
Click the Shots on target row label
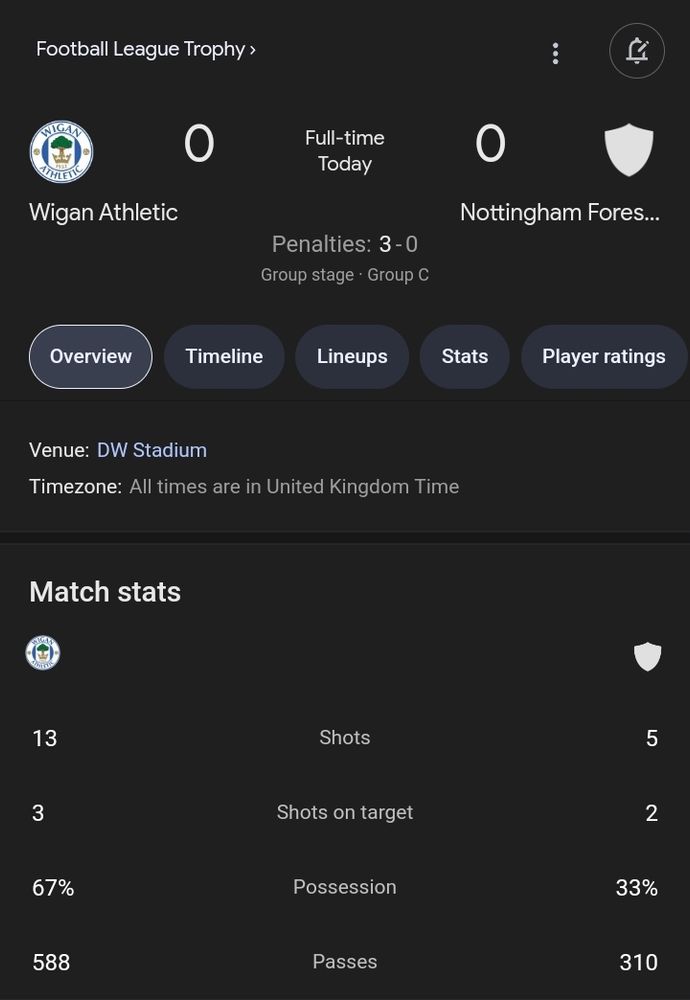[345, 812]
